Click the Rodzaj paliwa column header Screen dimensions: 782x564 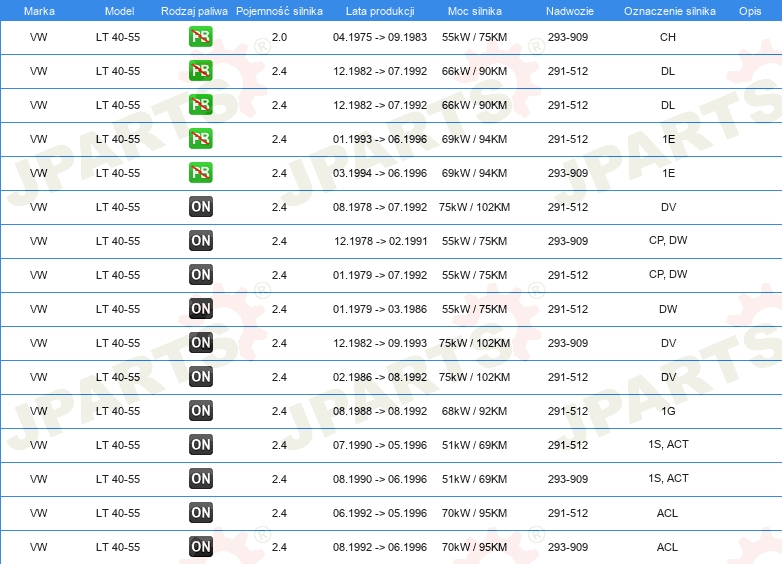coord(194,11)
